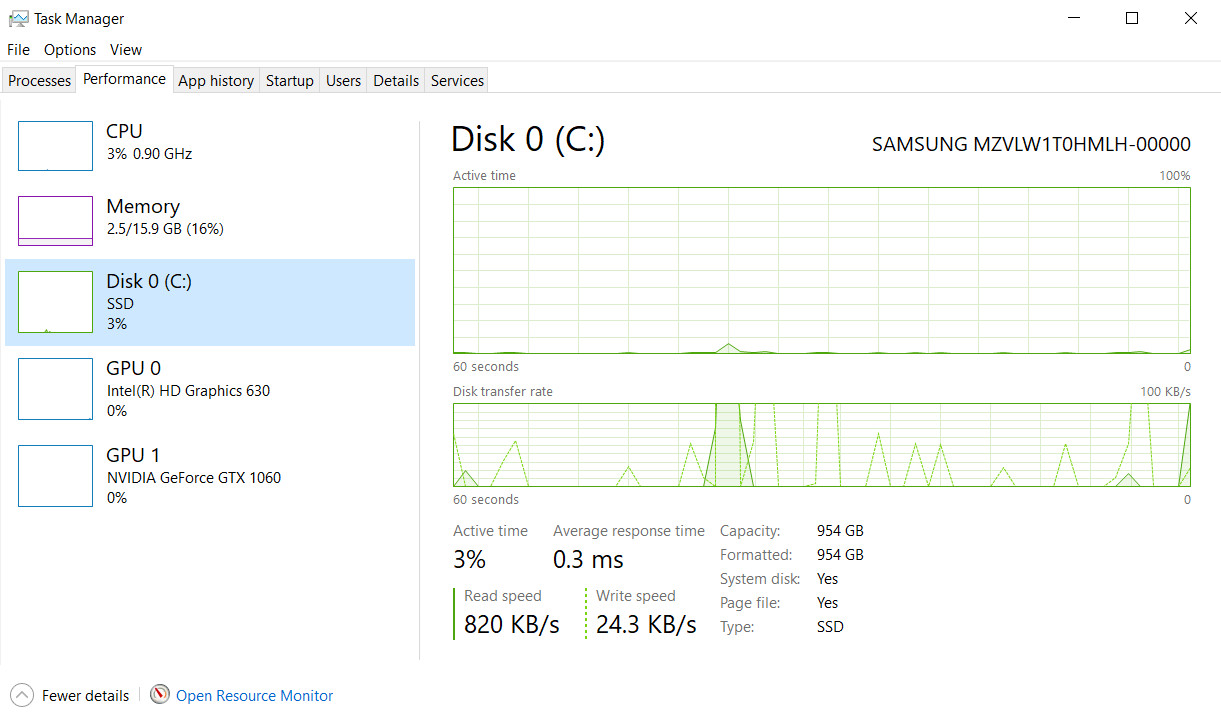Switch to the App history tab
1221x725 pixels.
click(216, 81)
